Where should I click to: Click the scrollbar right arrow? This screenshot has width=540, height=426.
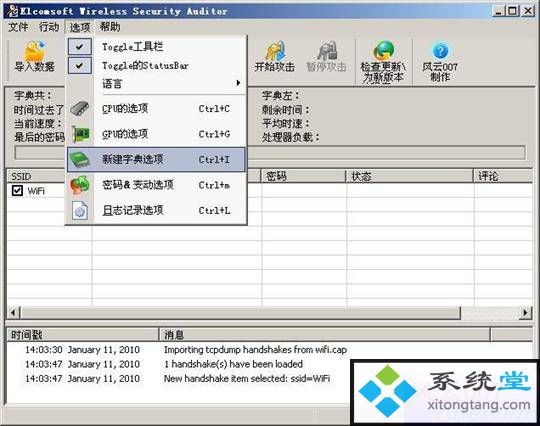[526, 313]
